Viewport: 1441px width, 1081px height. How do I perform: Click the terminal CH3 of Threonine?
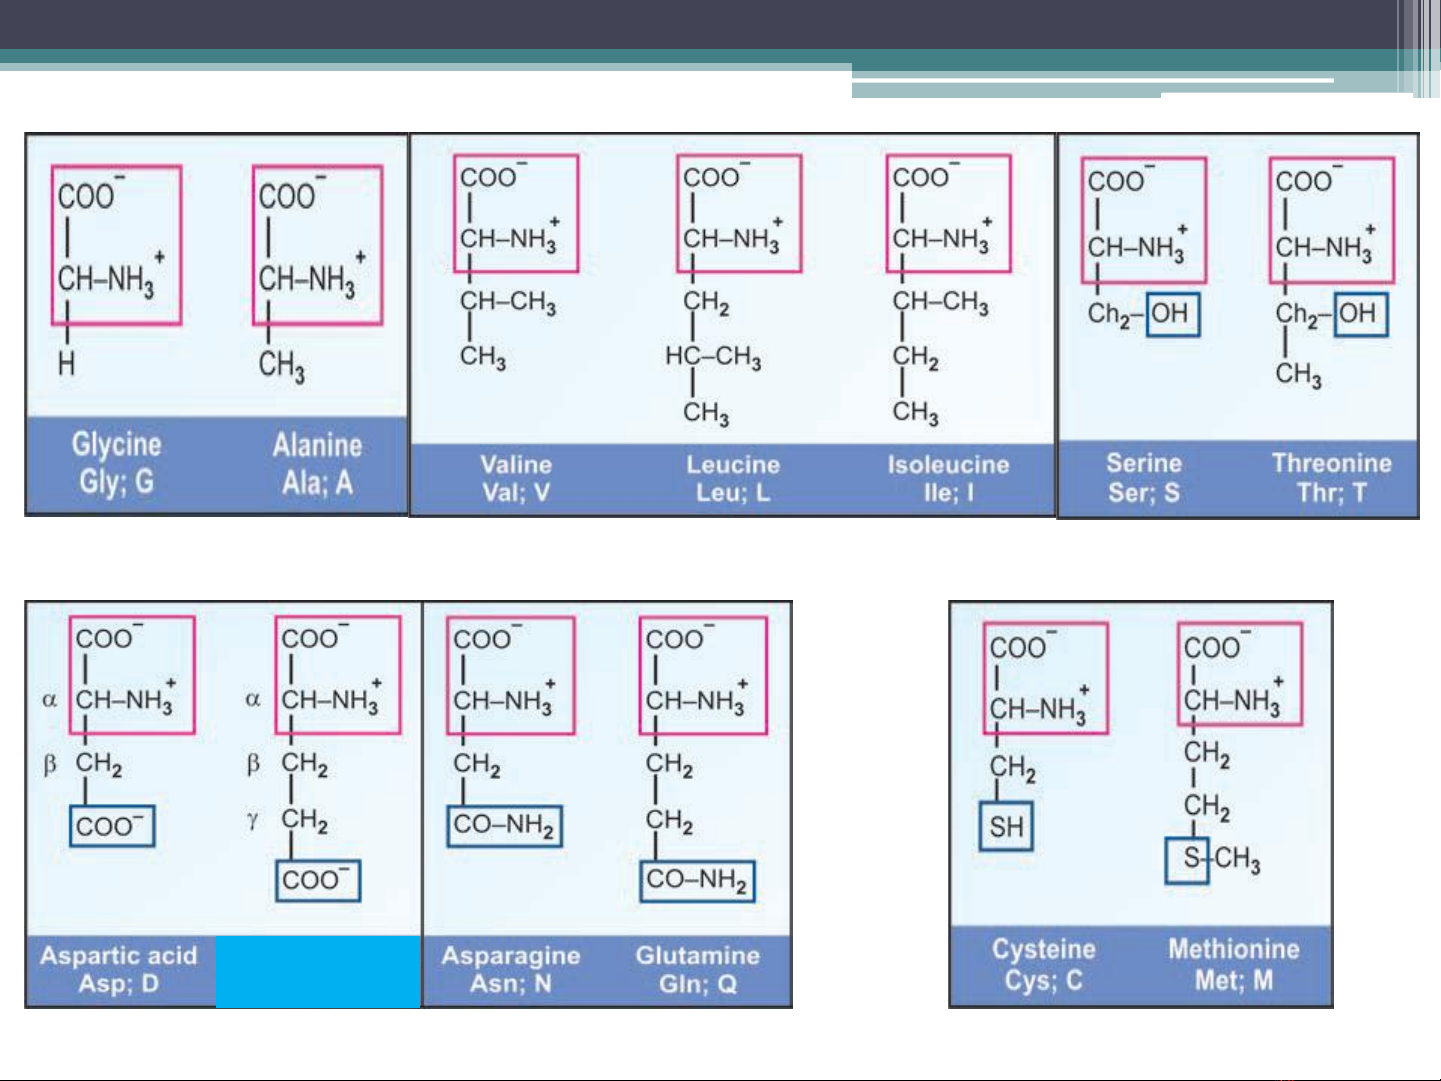click(x=1298, y=374)
